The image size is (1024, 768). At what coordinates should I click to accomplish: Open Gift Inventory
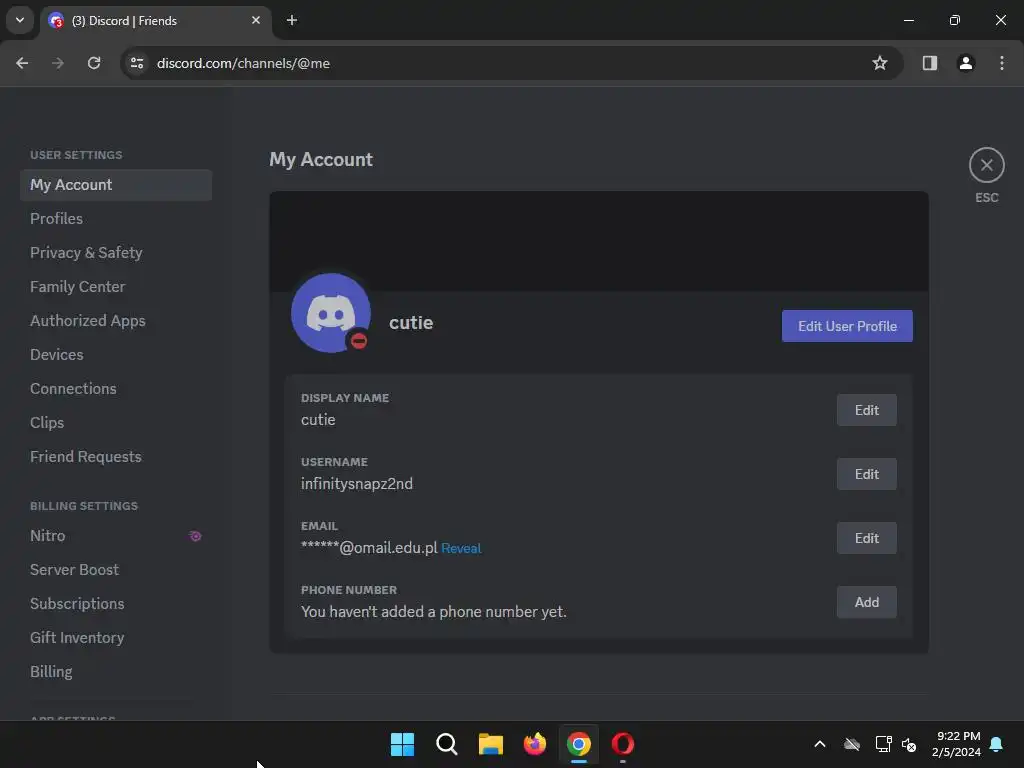[116, 637]
